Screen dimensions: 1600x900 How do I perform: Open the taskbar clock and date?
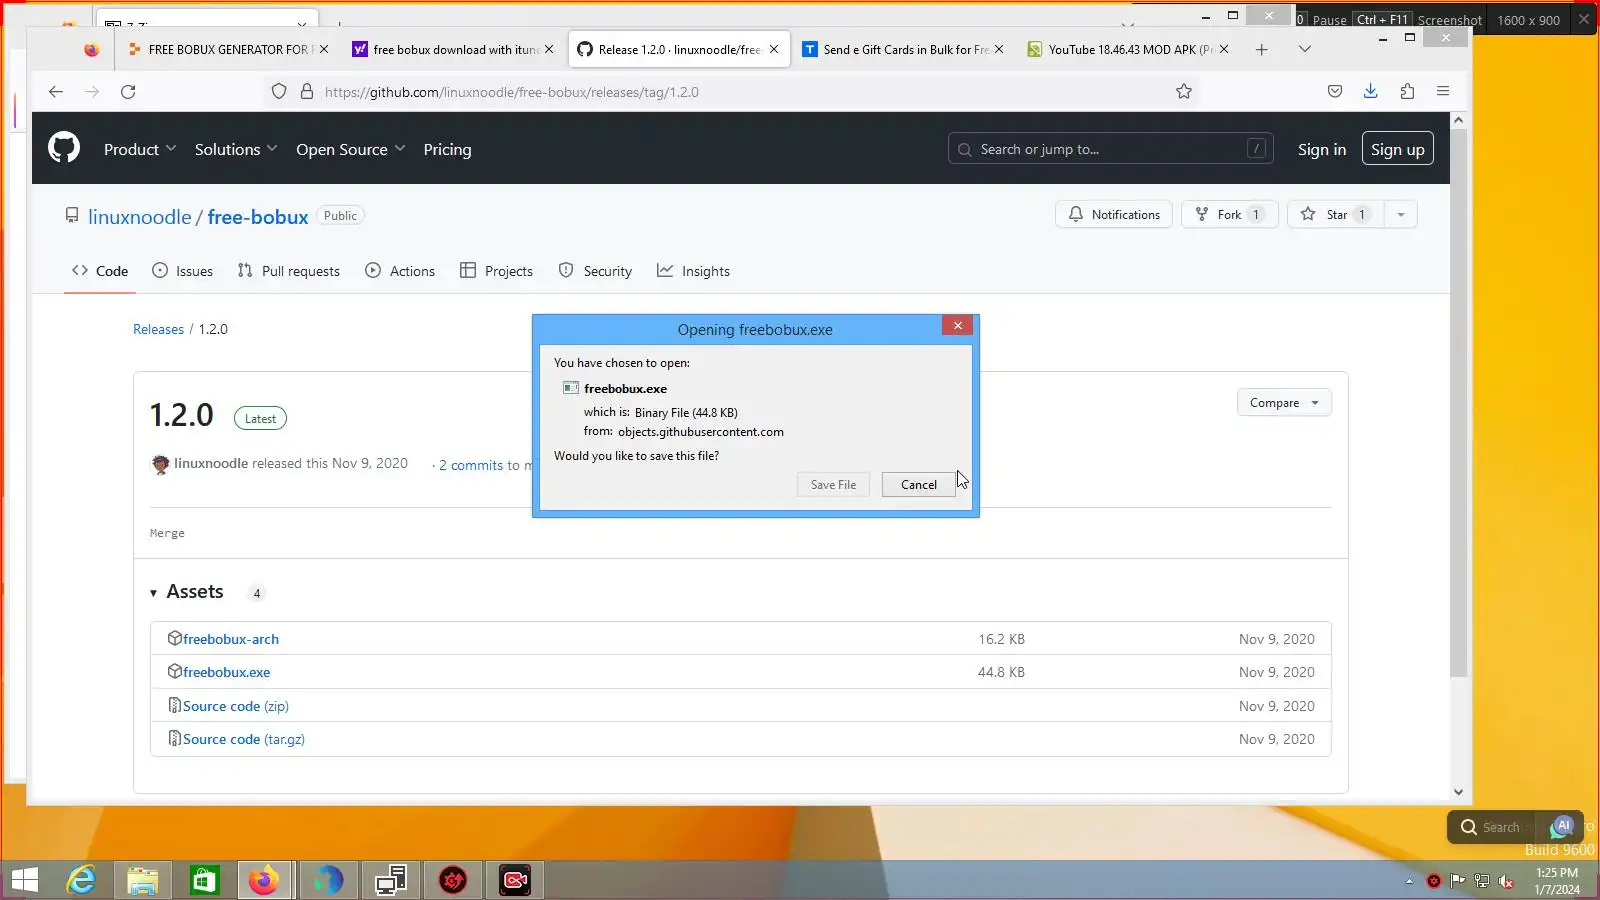[x=1557, y=881]
